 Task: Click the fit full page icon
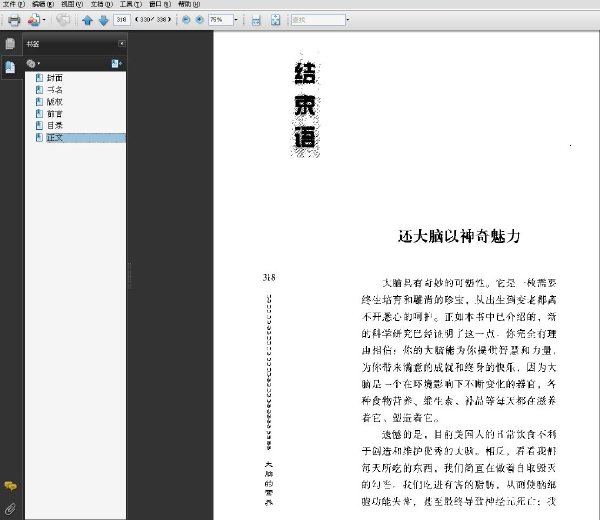point(276,20)
